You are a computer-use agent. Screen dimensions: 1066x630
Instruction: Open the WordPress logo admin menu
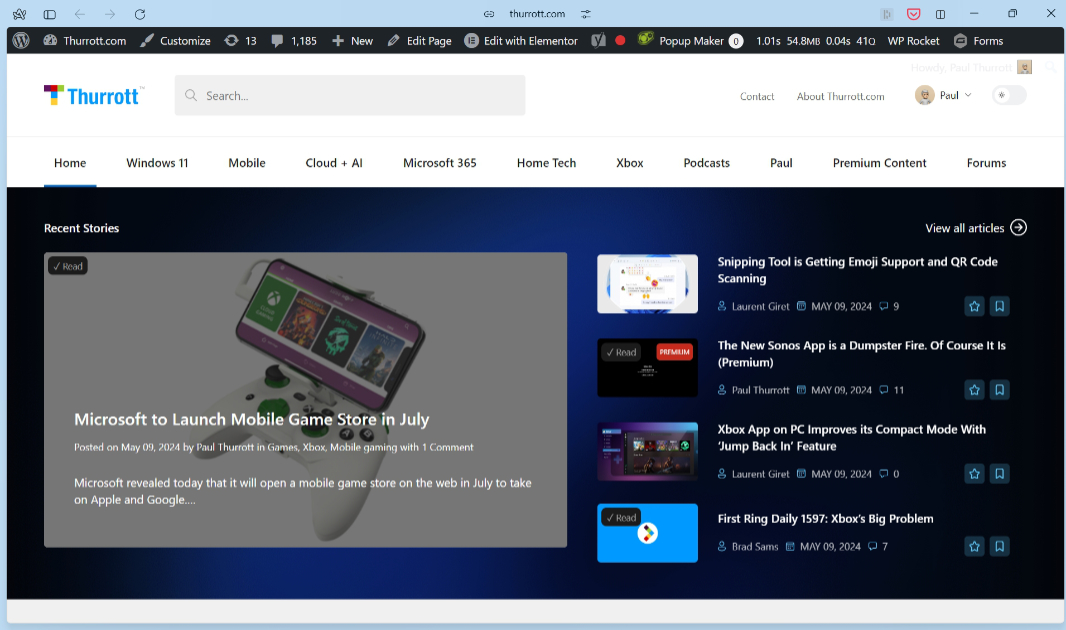coord(21,41)
